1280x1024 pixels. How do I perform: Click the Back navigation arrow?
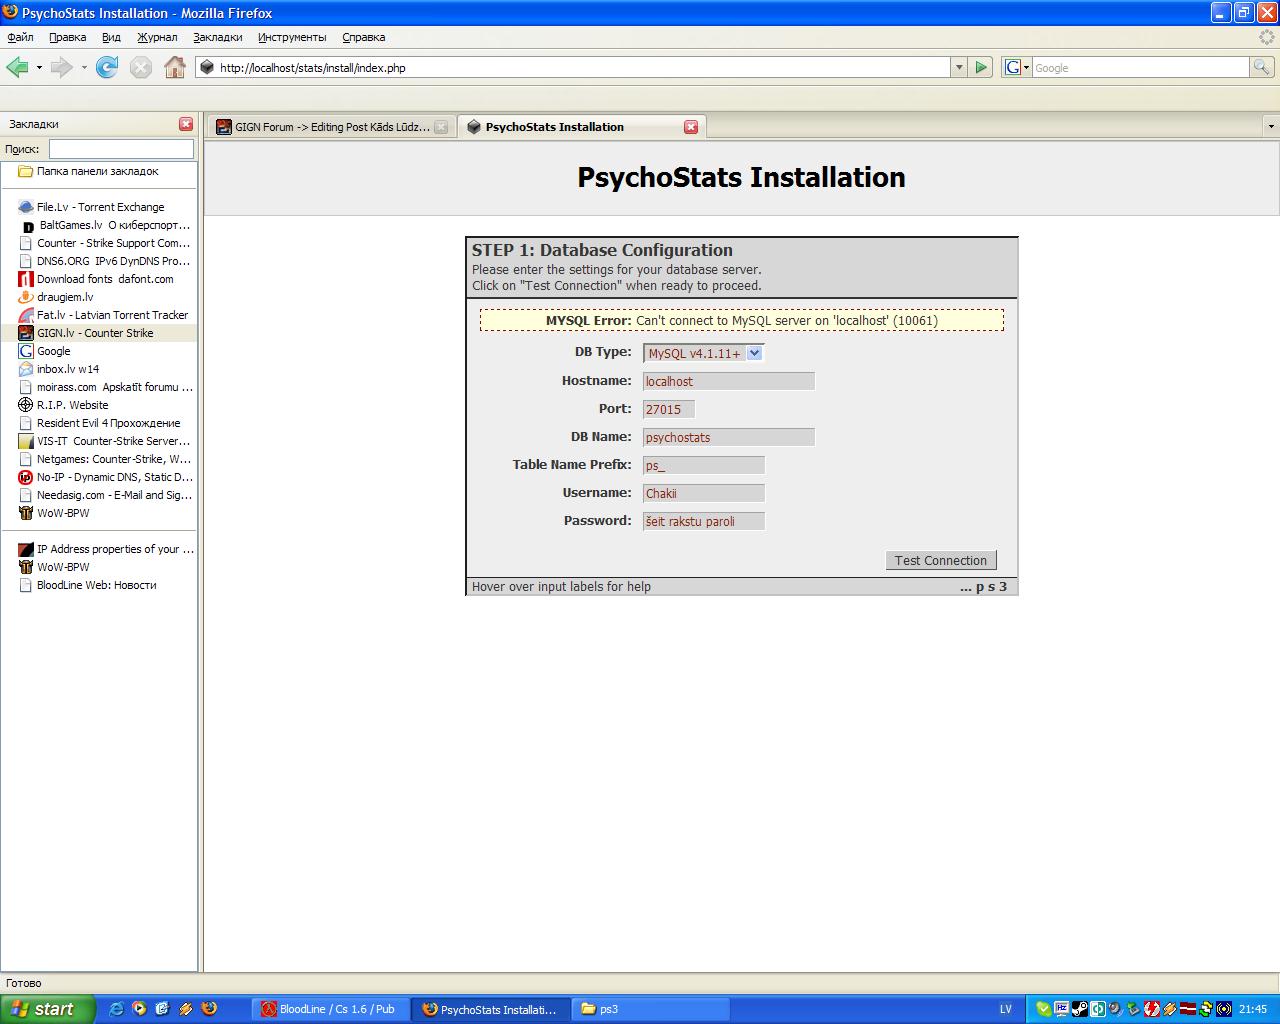pos(17,67)
